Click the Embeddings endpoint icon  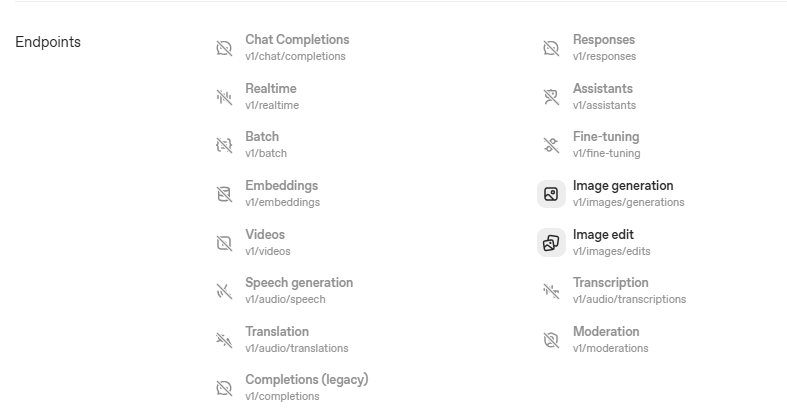224,194
